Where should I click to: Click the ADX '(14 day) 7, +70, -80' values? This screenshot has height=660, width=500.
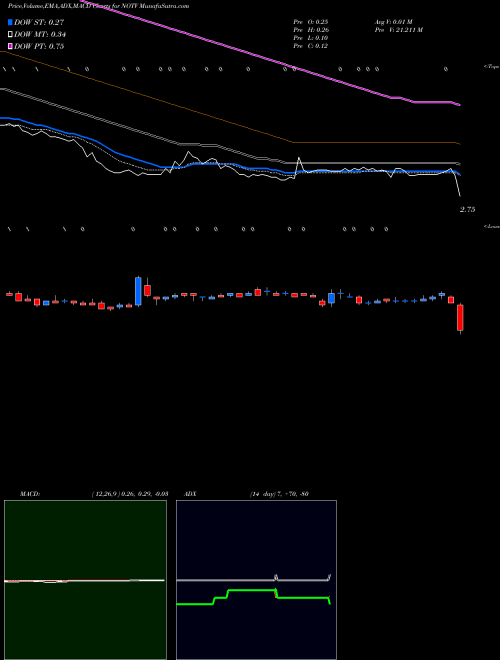click(x=278, y=494)
